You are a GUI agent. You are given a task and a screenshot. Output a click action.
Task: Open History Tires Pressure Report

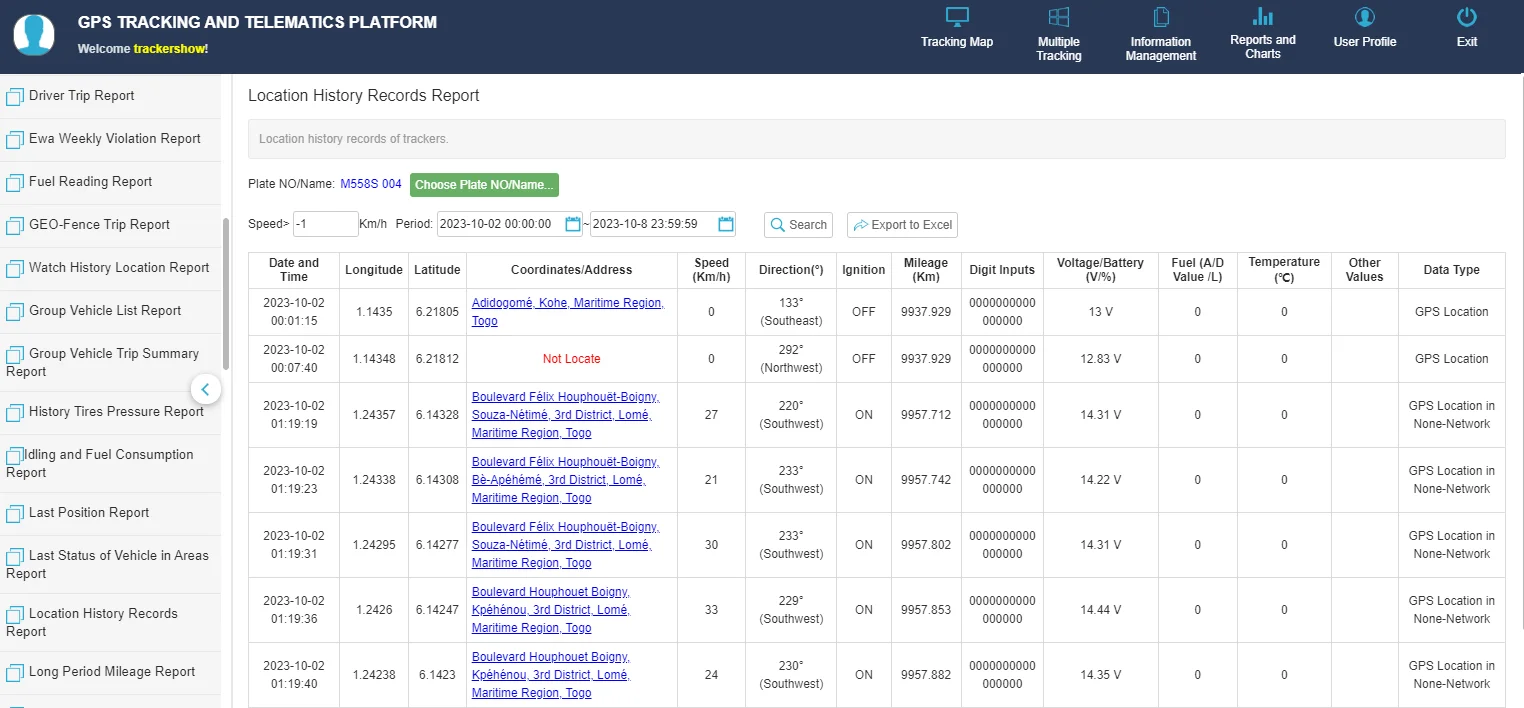coord(116,412)
